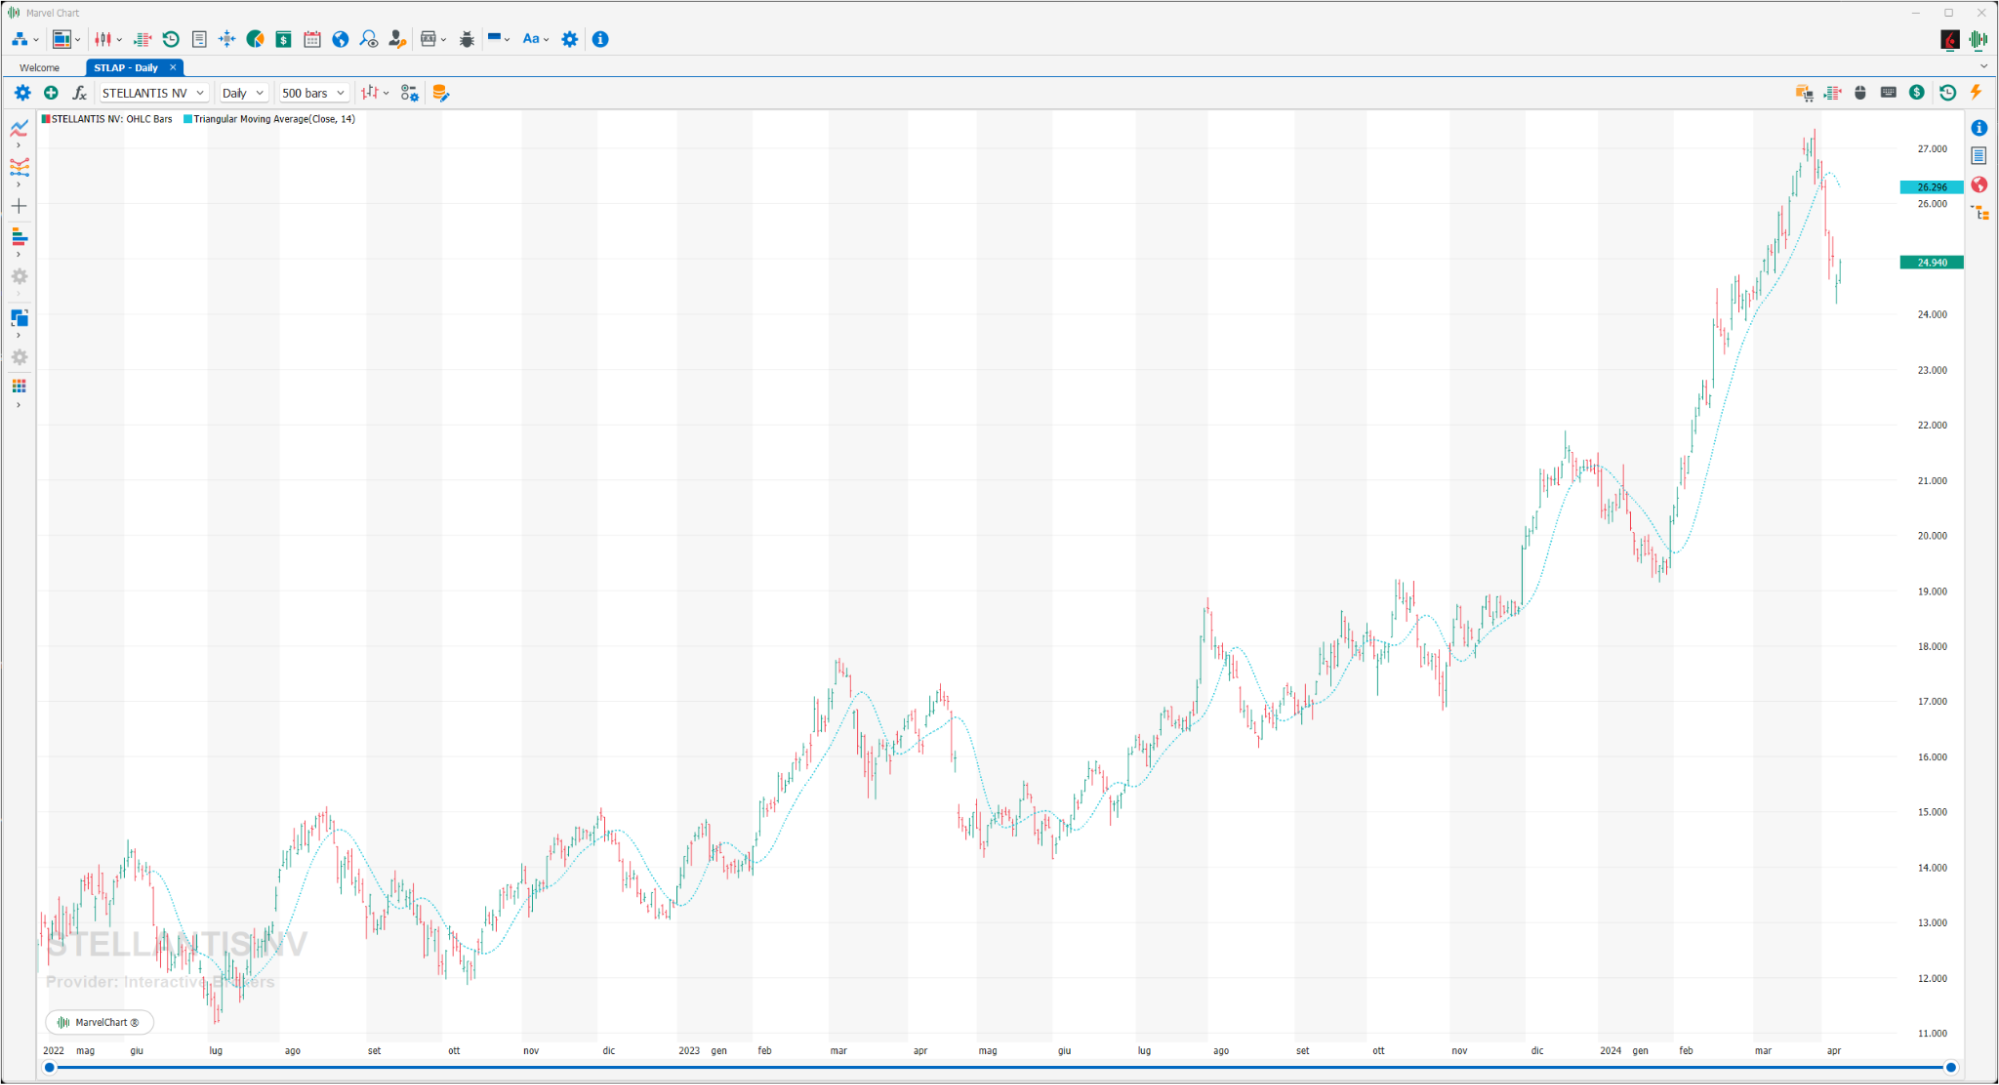Screen dimensions: 1999x1085
Task: Open the line studies tool in left sidebar
Action: 19,128
